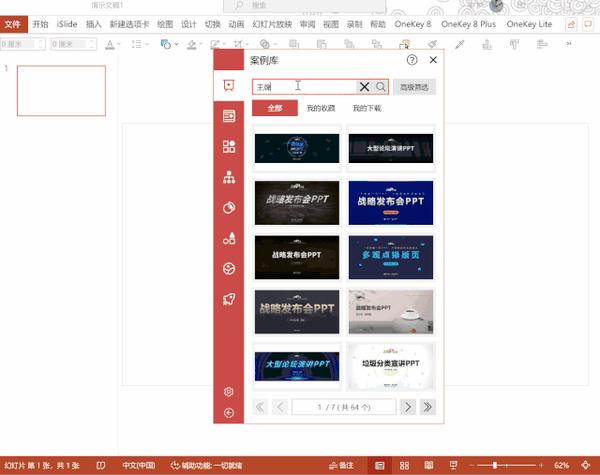Image resolution: width=600 pixels, height=475 pixels.
Task: Open the font color dropdown arrow
Action: [119, 44]
